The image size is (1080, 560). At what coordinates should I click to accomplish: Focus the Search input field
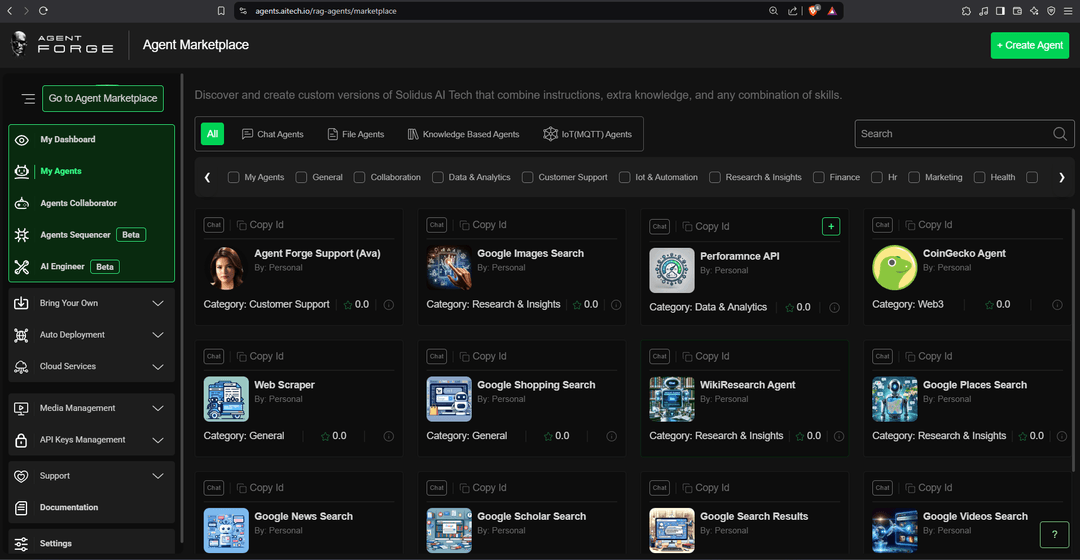(x=964, y=134)
